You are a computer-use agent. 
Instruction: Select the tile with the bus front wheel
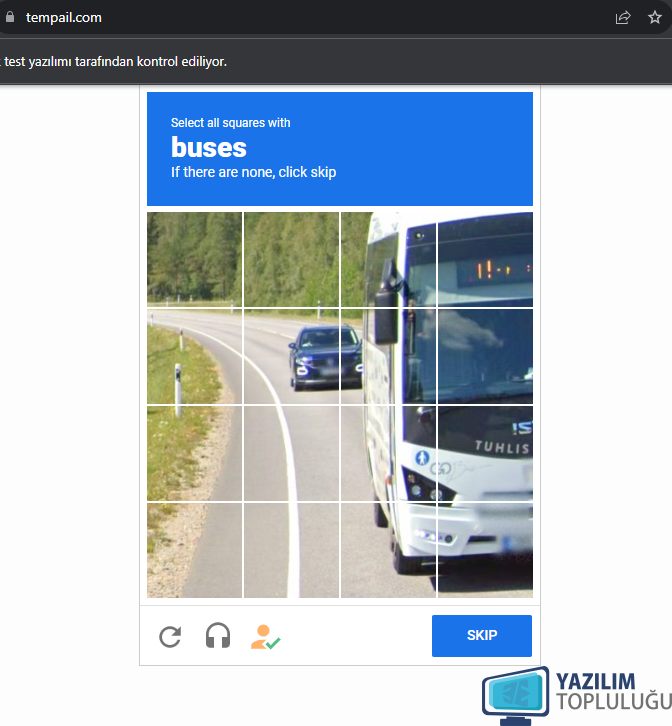pos(388,550)
